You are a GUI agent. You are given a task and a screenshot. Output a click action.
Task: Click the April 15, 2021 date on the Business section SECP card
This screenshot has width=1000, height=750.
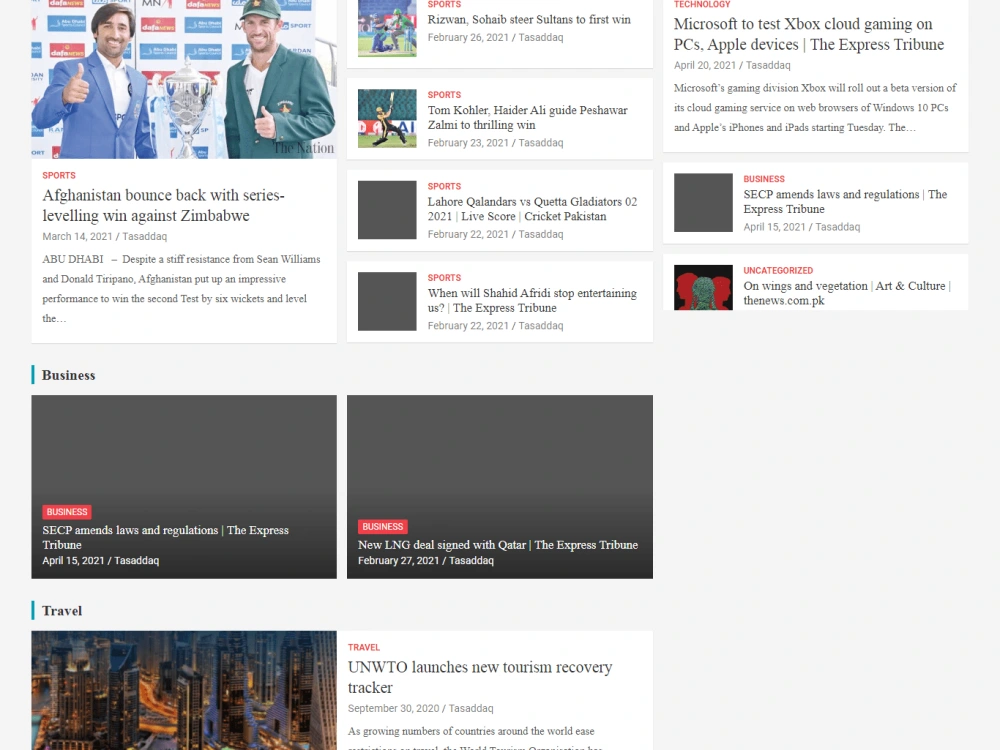click(x=73, y=561)
